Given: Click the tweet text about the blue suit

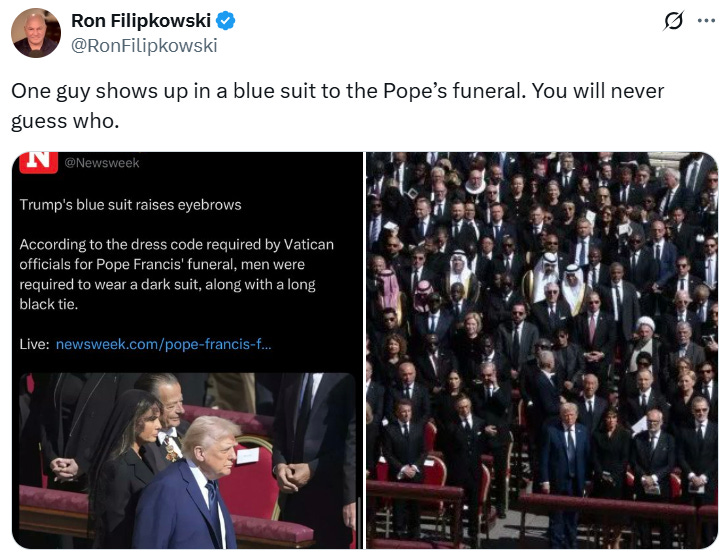Looking at the screenshot, I should pyautogui.click(x=338, y=106).
